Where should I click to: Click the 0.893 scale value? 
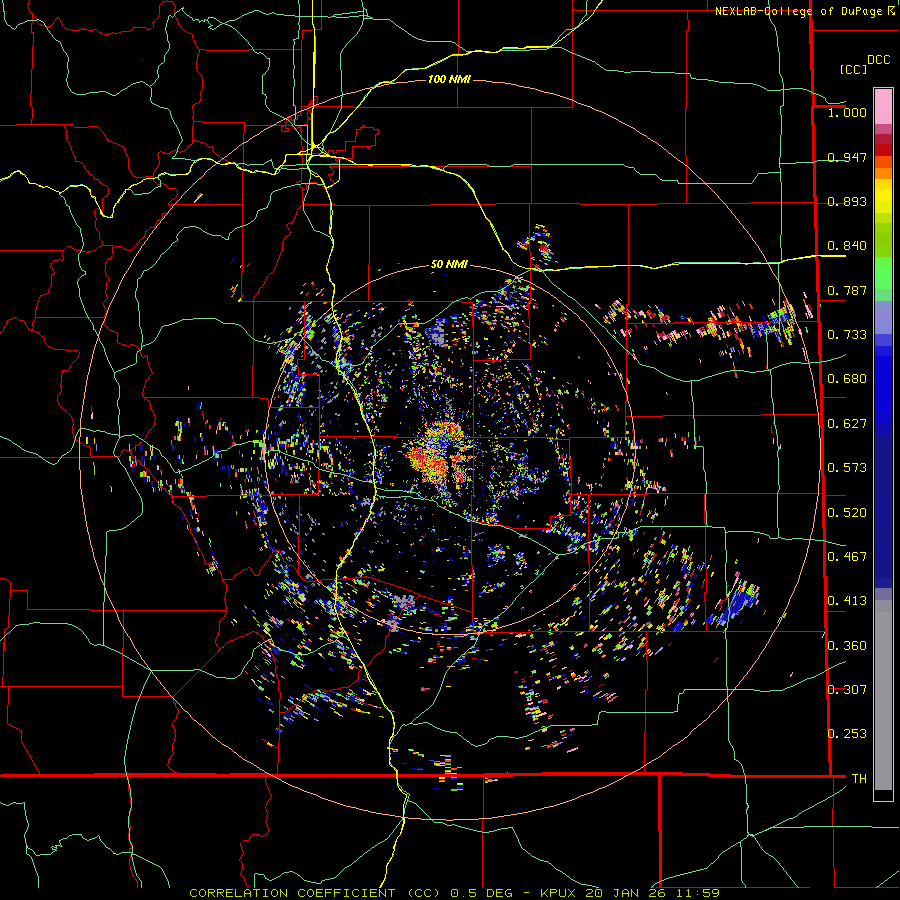click(847, 201)
